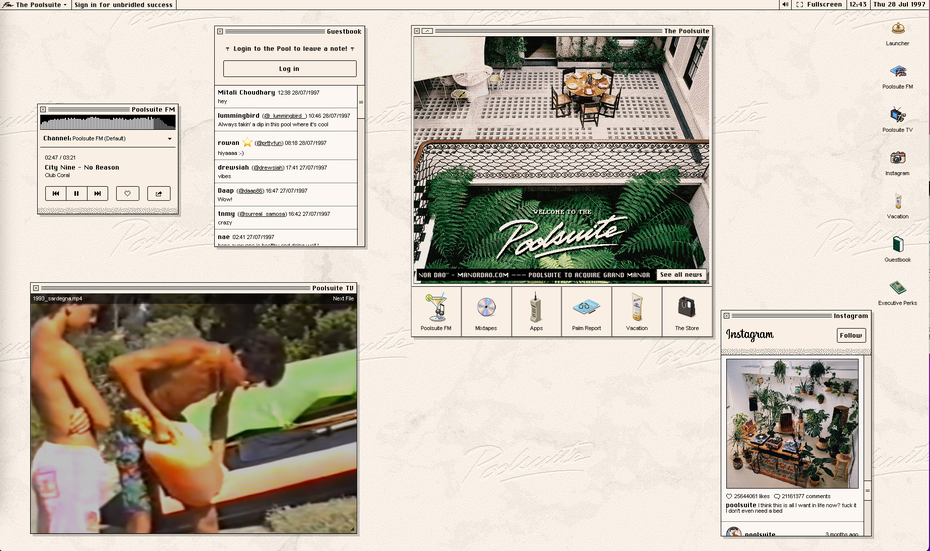This screenshot has height=551, width=930.
Task: Mute sound via menu bar speaker icon
Action: click(785, 5)
